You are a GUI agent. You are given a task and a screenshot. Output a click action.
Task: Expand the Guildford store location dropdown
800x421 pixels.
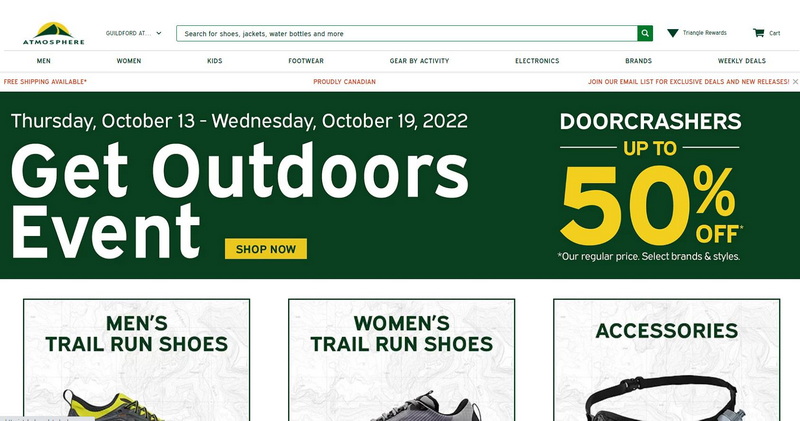tap(134, 33)
